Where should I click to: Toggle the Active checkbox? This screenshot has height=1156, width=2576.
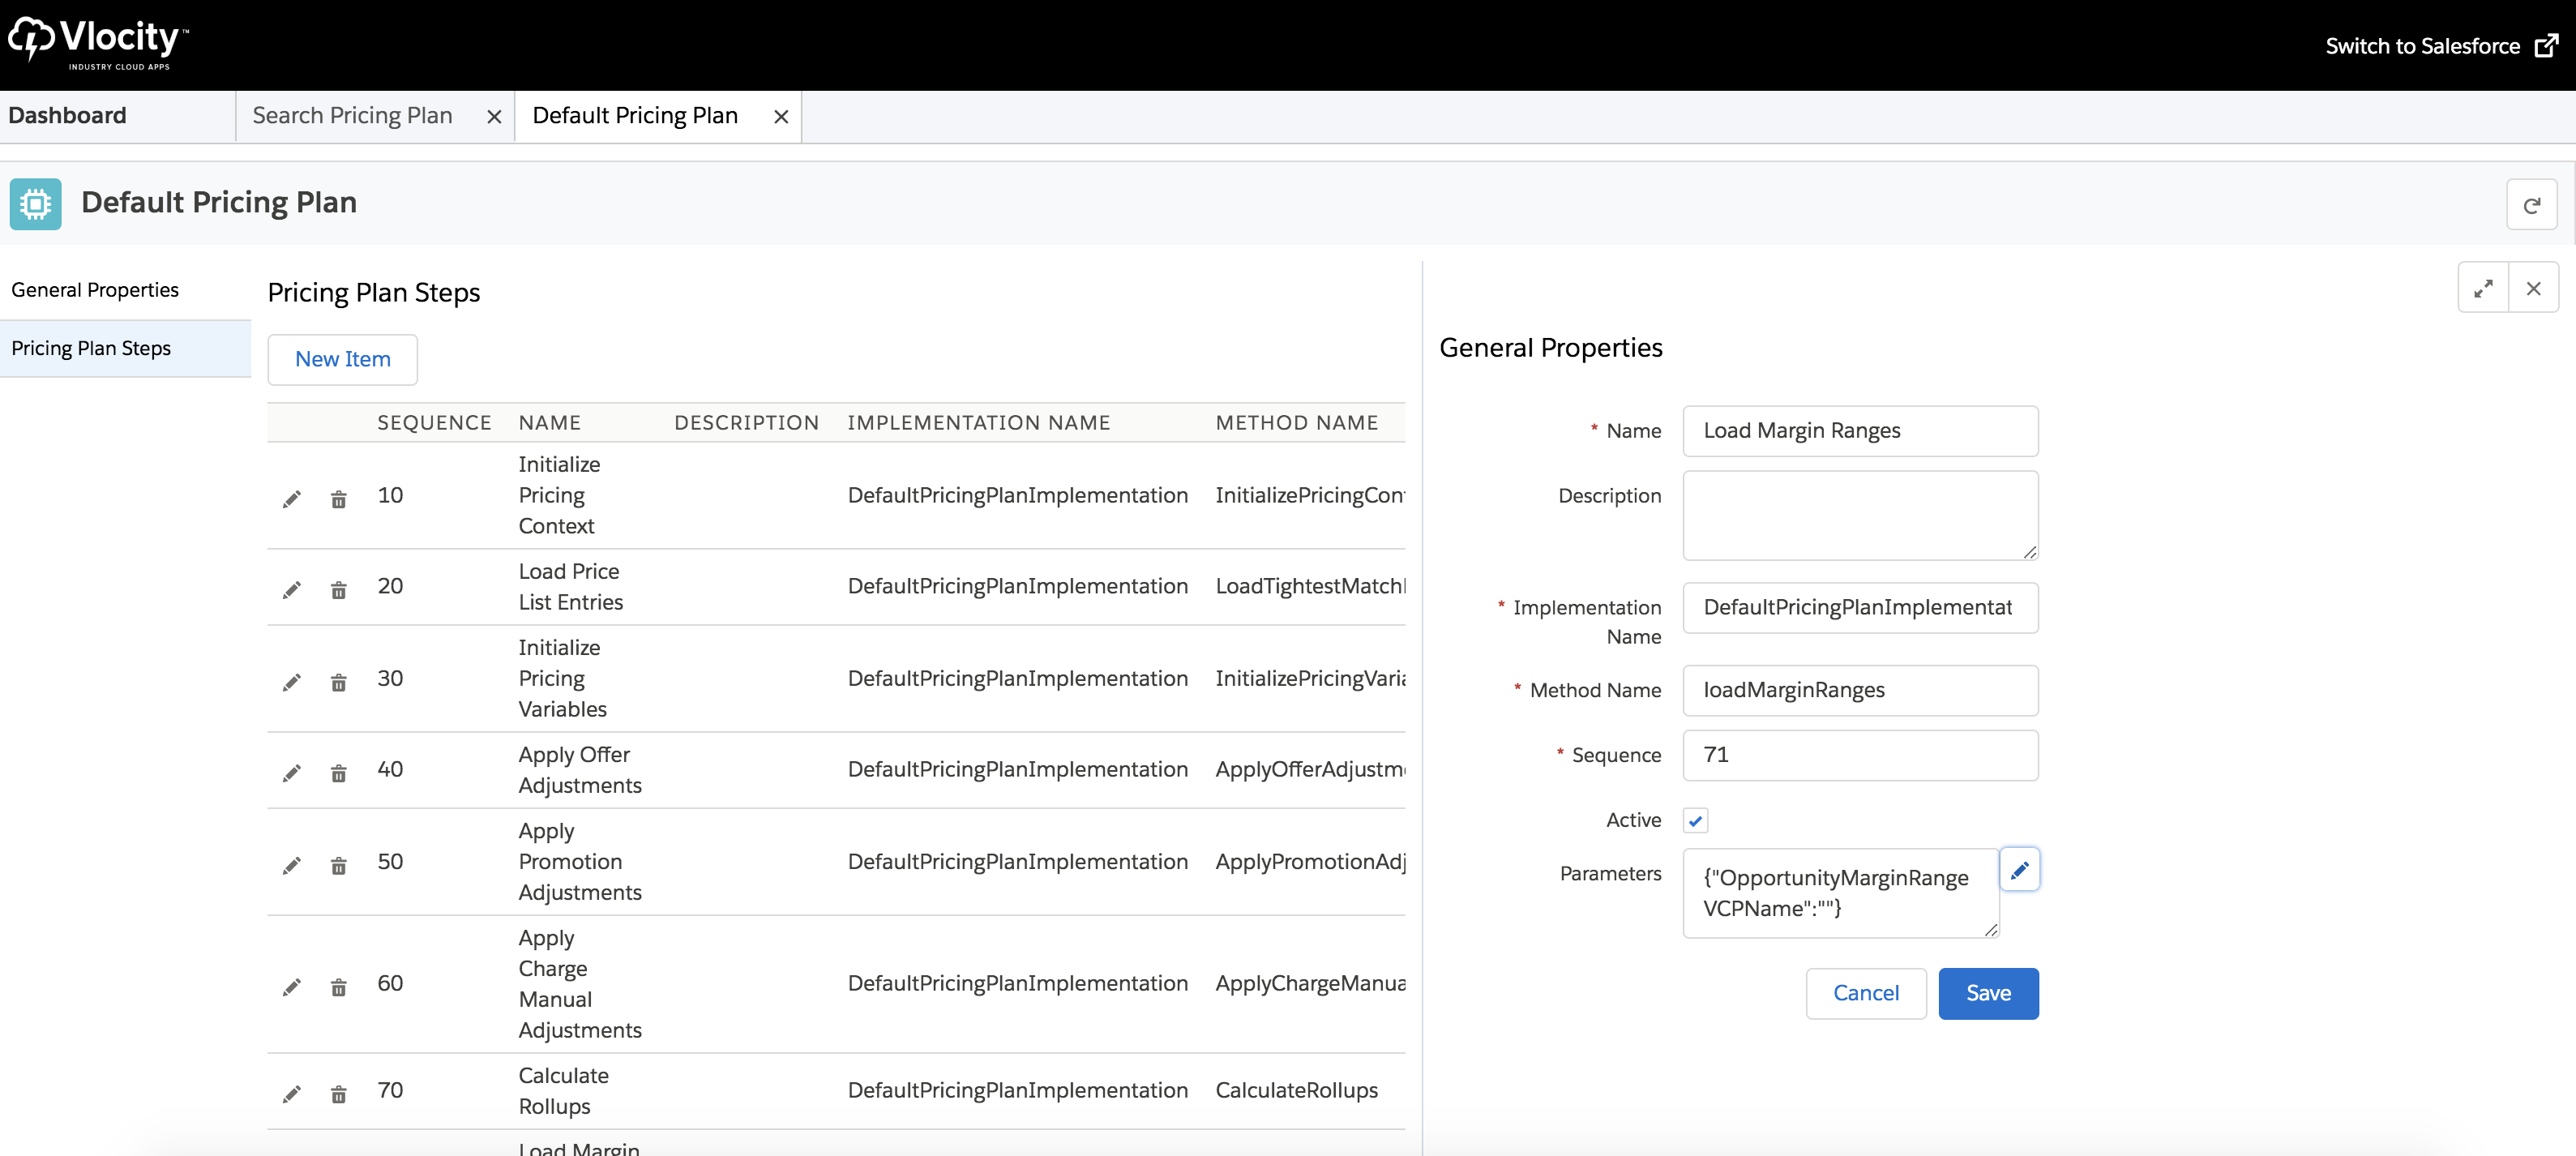1695,820
